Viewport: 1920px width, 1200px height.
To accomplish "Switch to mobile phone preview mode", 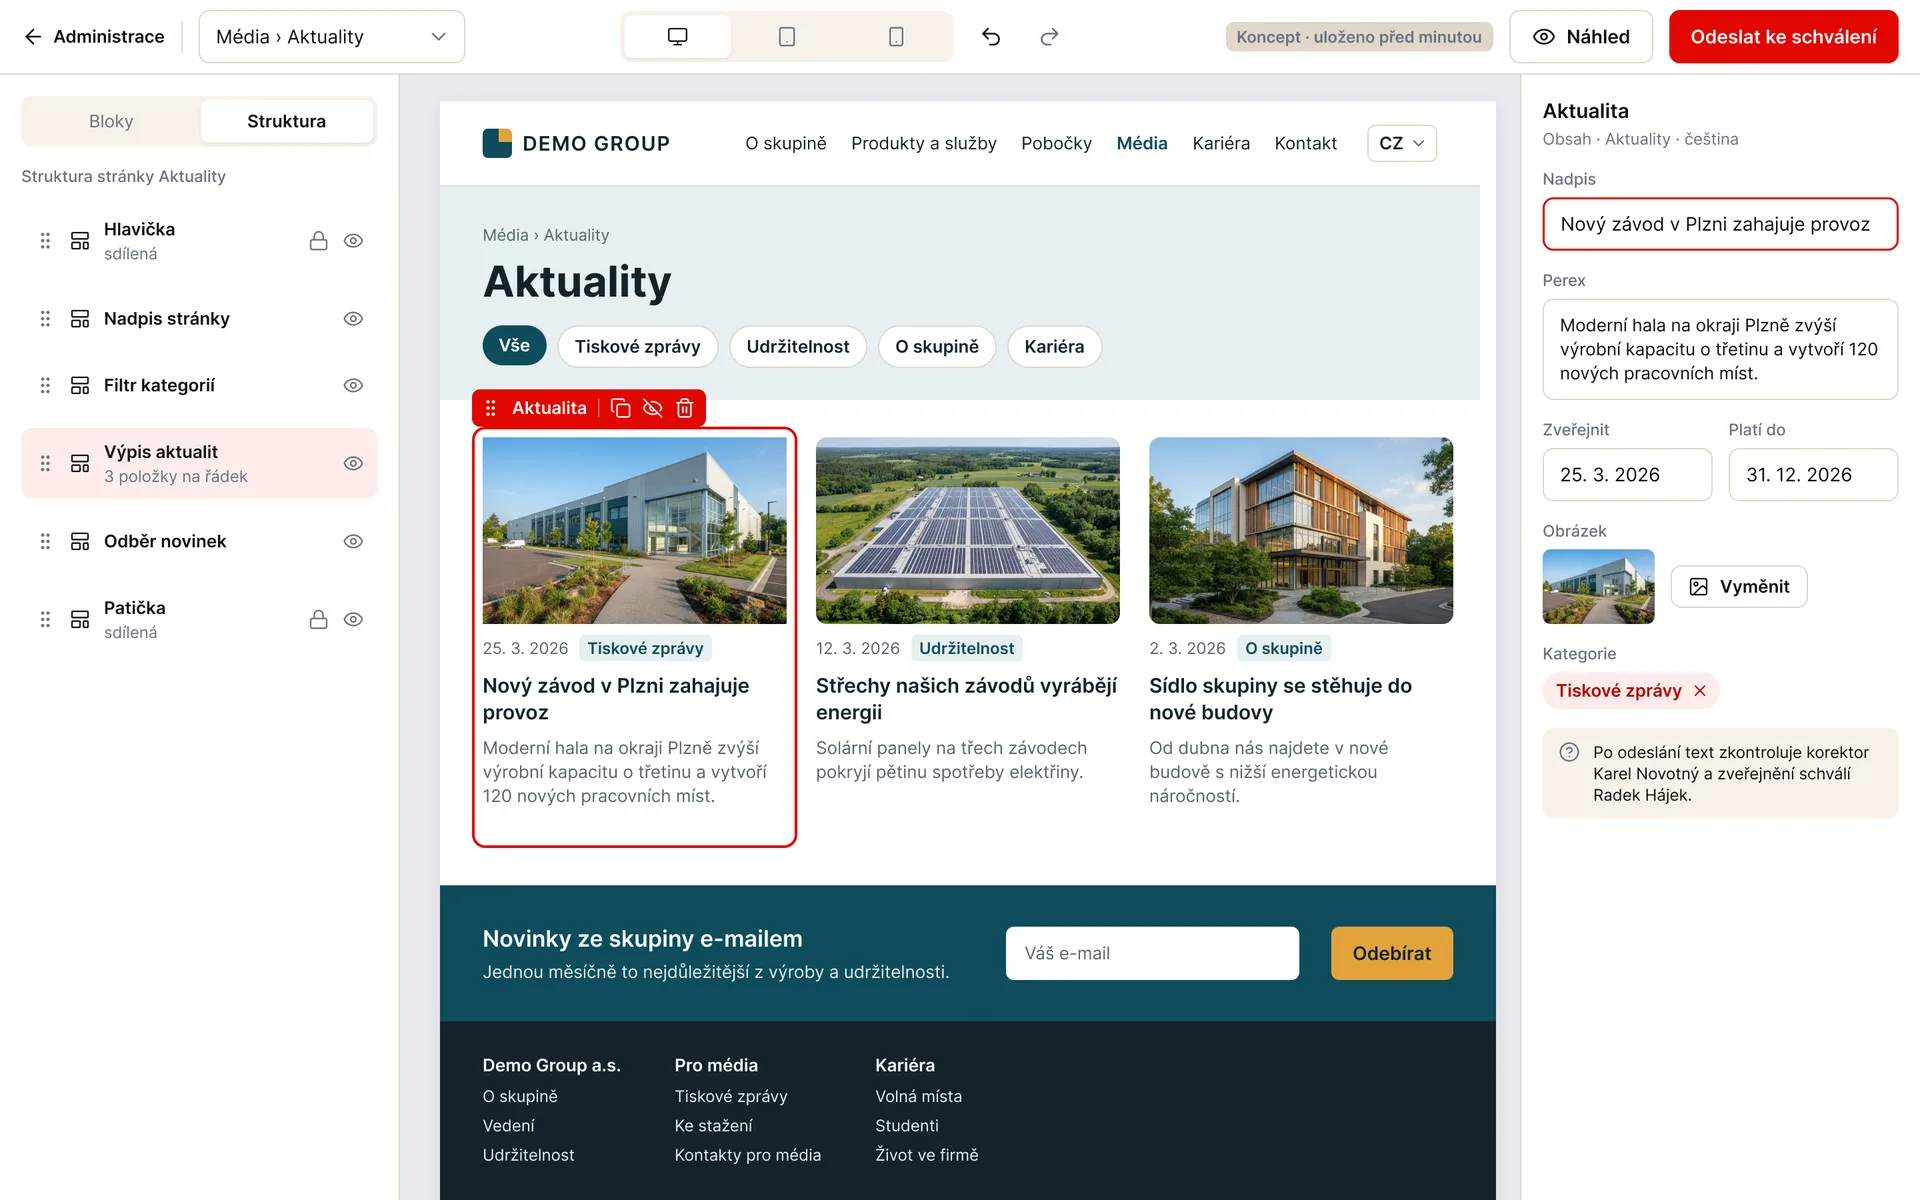I will click(x=896, y=37).
